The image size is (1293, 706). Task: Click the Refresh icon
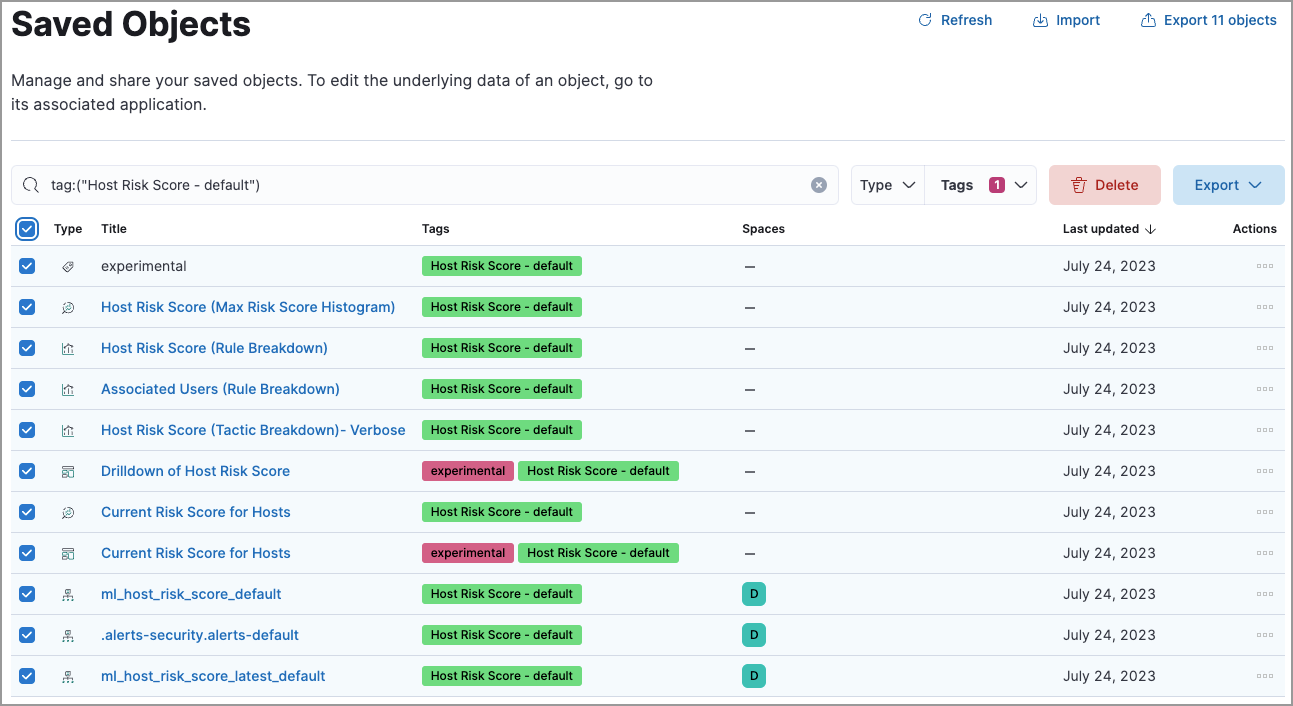coord(925,19)
